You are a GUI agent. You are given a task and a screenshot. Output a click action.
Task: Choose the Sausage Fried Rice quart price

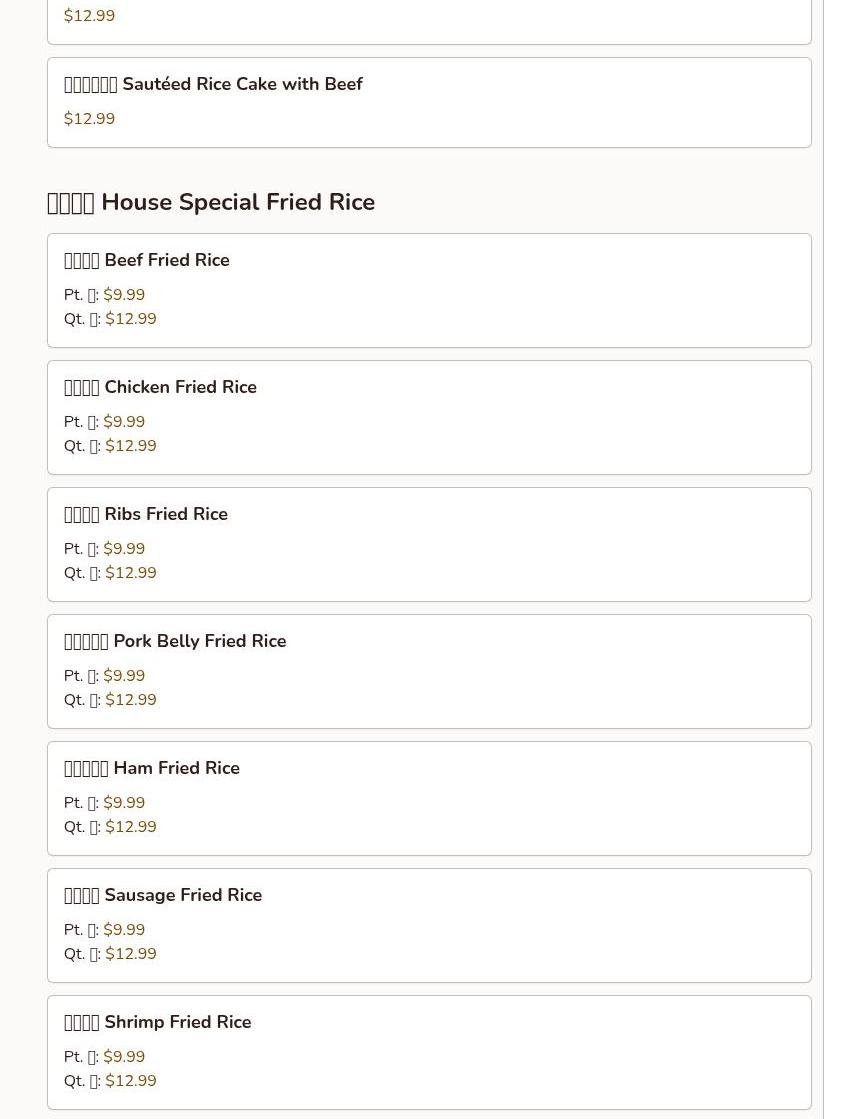(x=131, y=954)
